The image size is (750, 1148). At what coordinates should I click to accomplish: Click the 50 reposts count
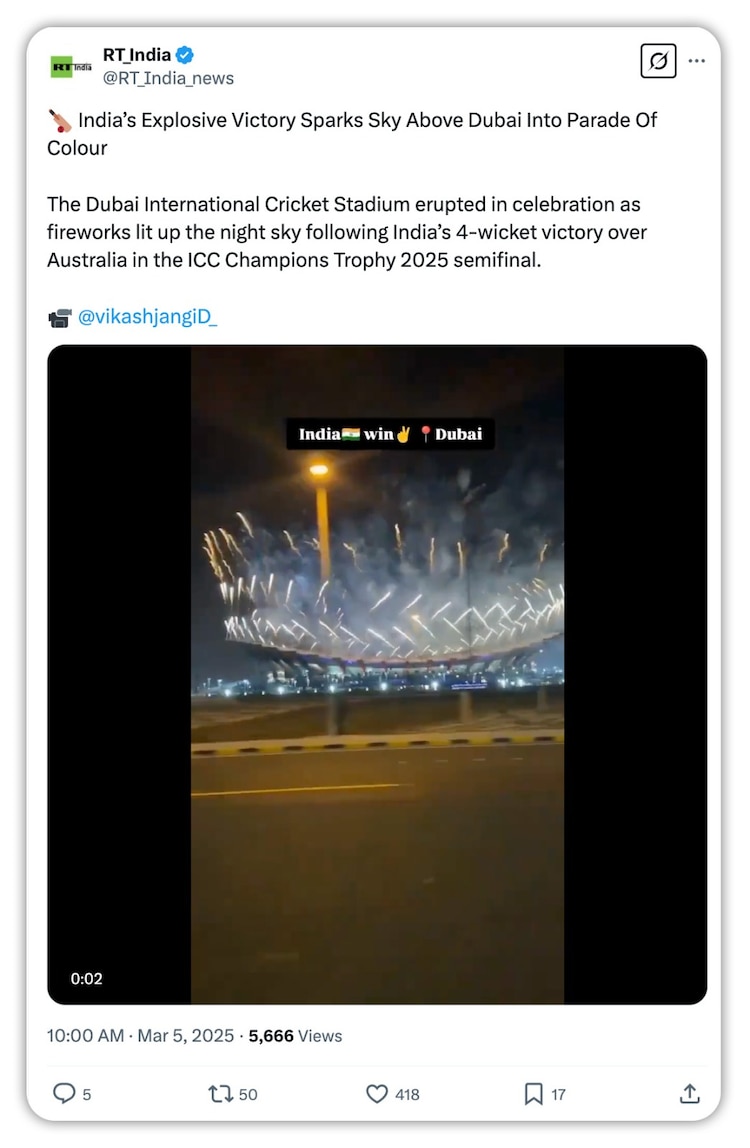click(x=248, y=1095)
